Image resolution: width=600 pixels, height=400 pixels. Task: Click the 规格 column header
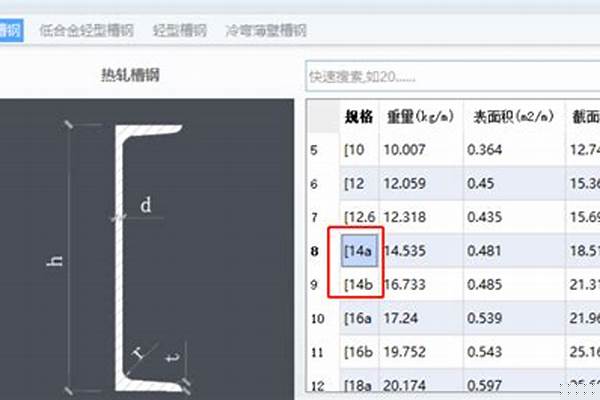pyautogui.click(x=358, y=116)
